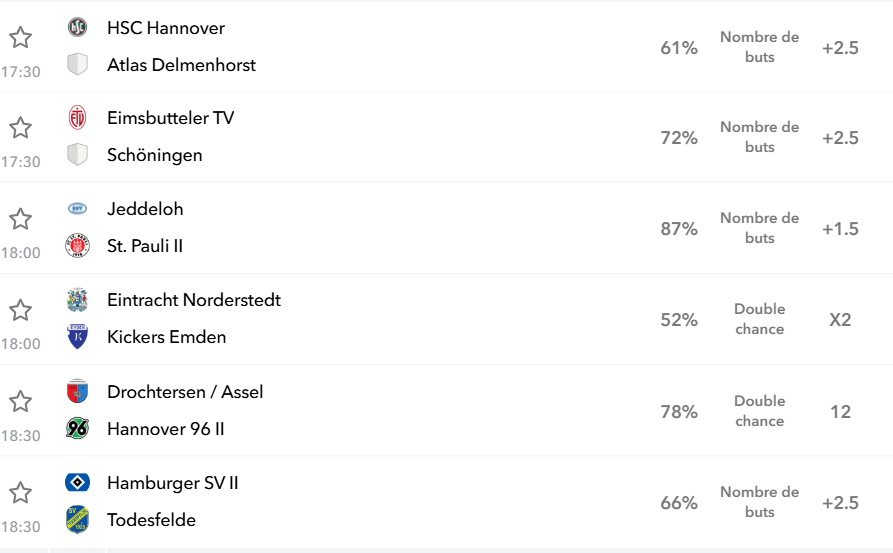Toggle favorite star for HSC Hannover match
This screenshot has width=893, height=553.
21,38
